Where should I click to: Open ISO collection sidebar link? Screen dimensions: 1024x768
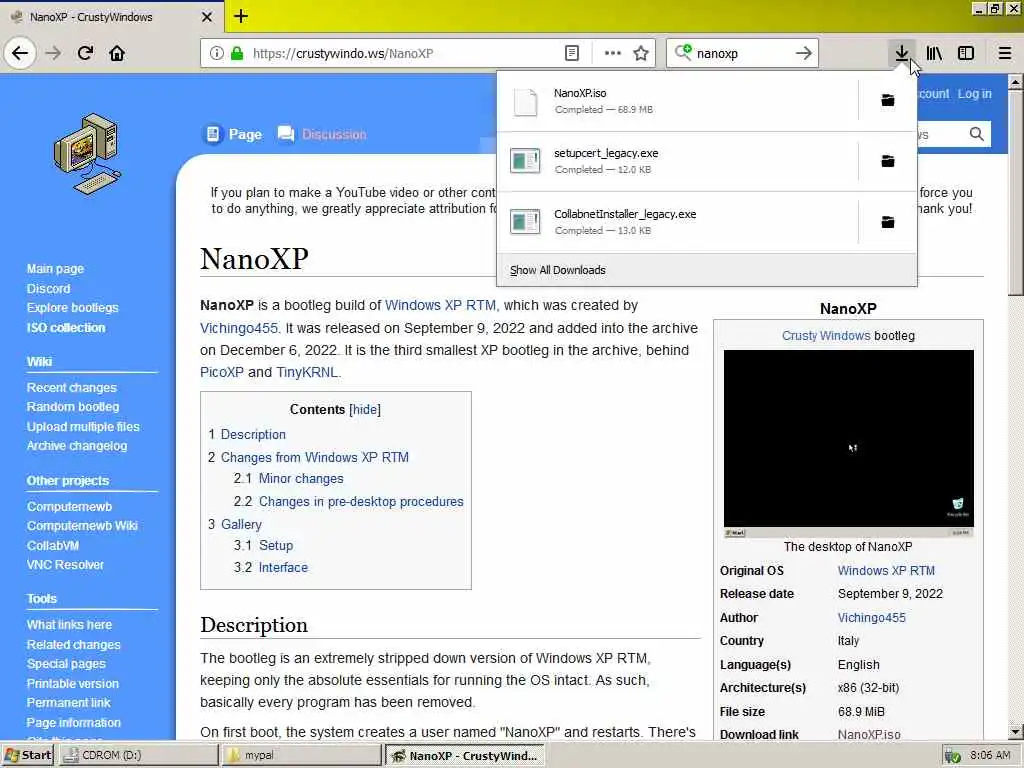click(66, 327)
